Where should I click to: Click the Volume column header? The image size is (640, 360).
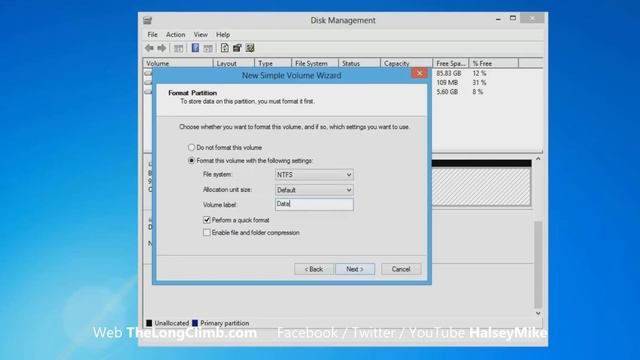click(178, 63)
